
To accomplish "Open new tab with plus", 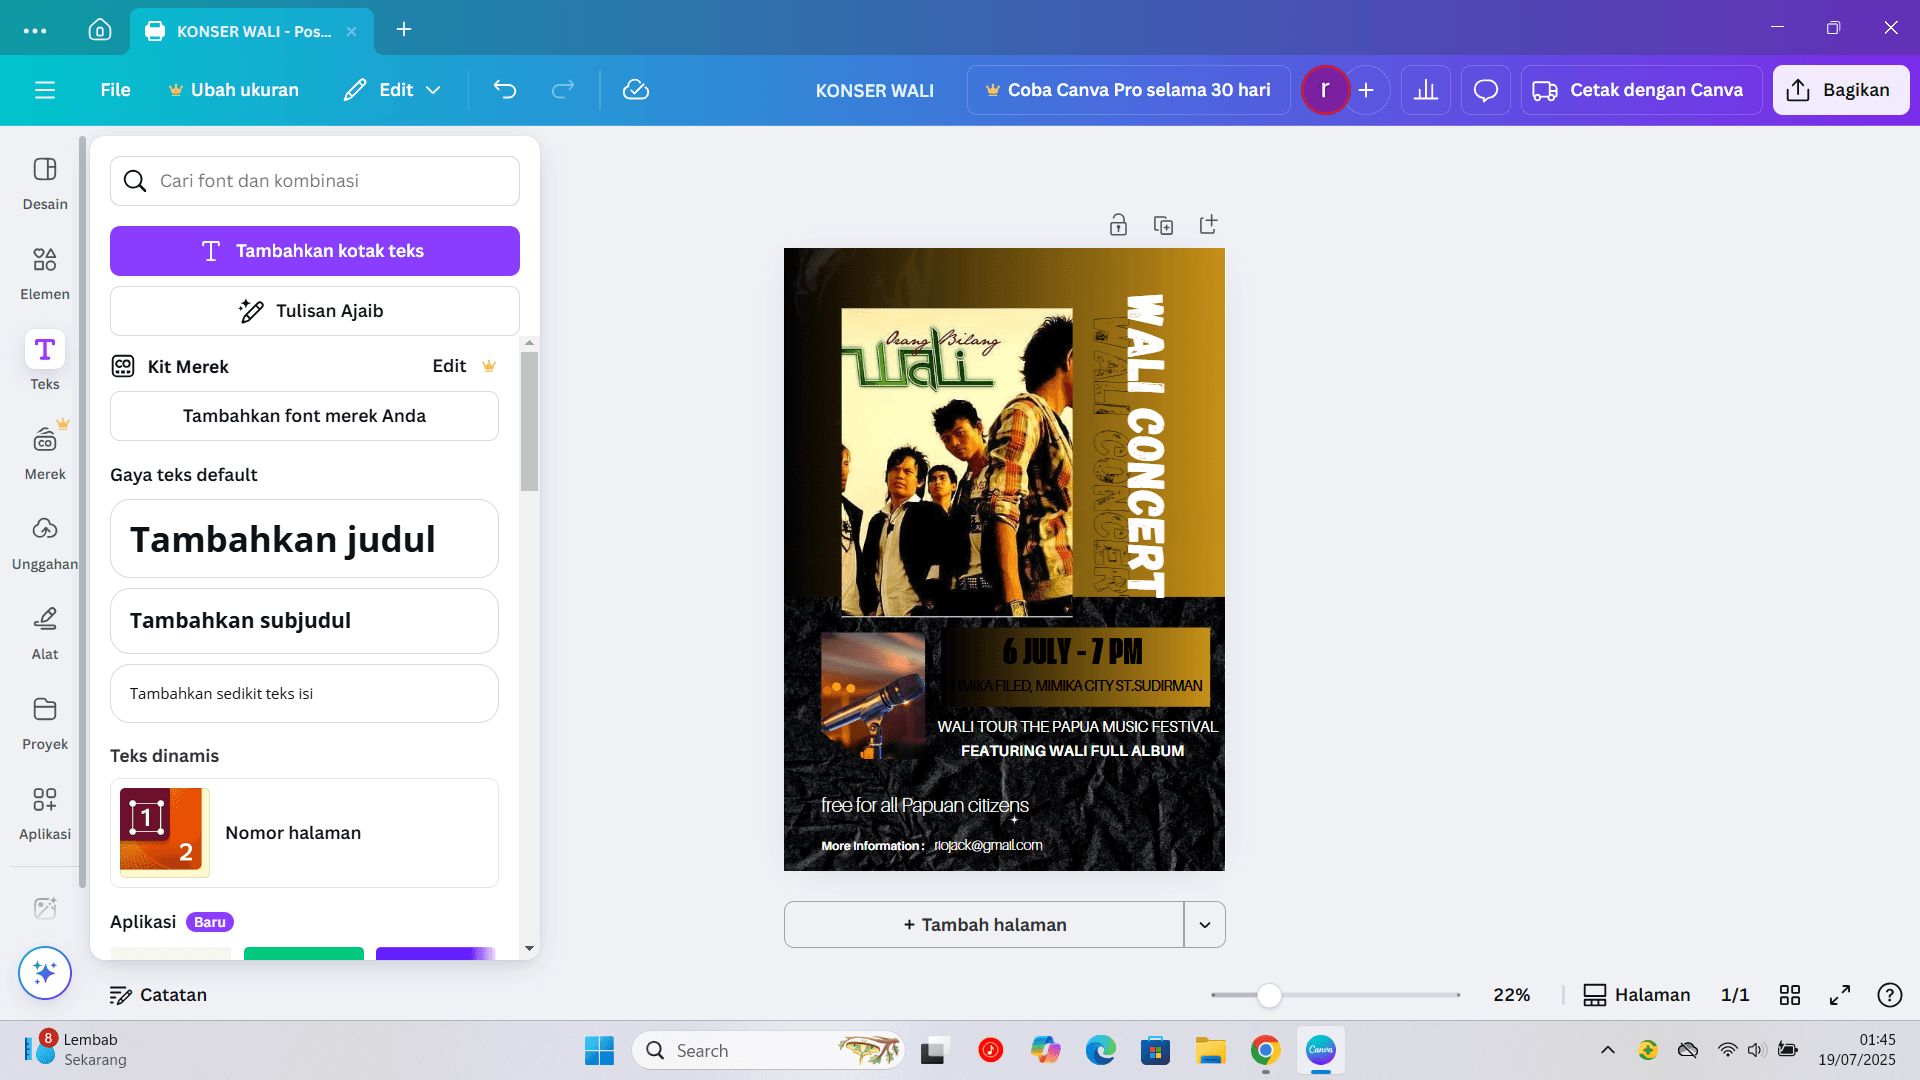I will click(x=404, y=30).
